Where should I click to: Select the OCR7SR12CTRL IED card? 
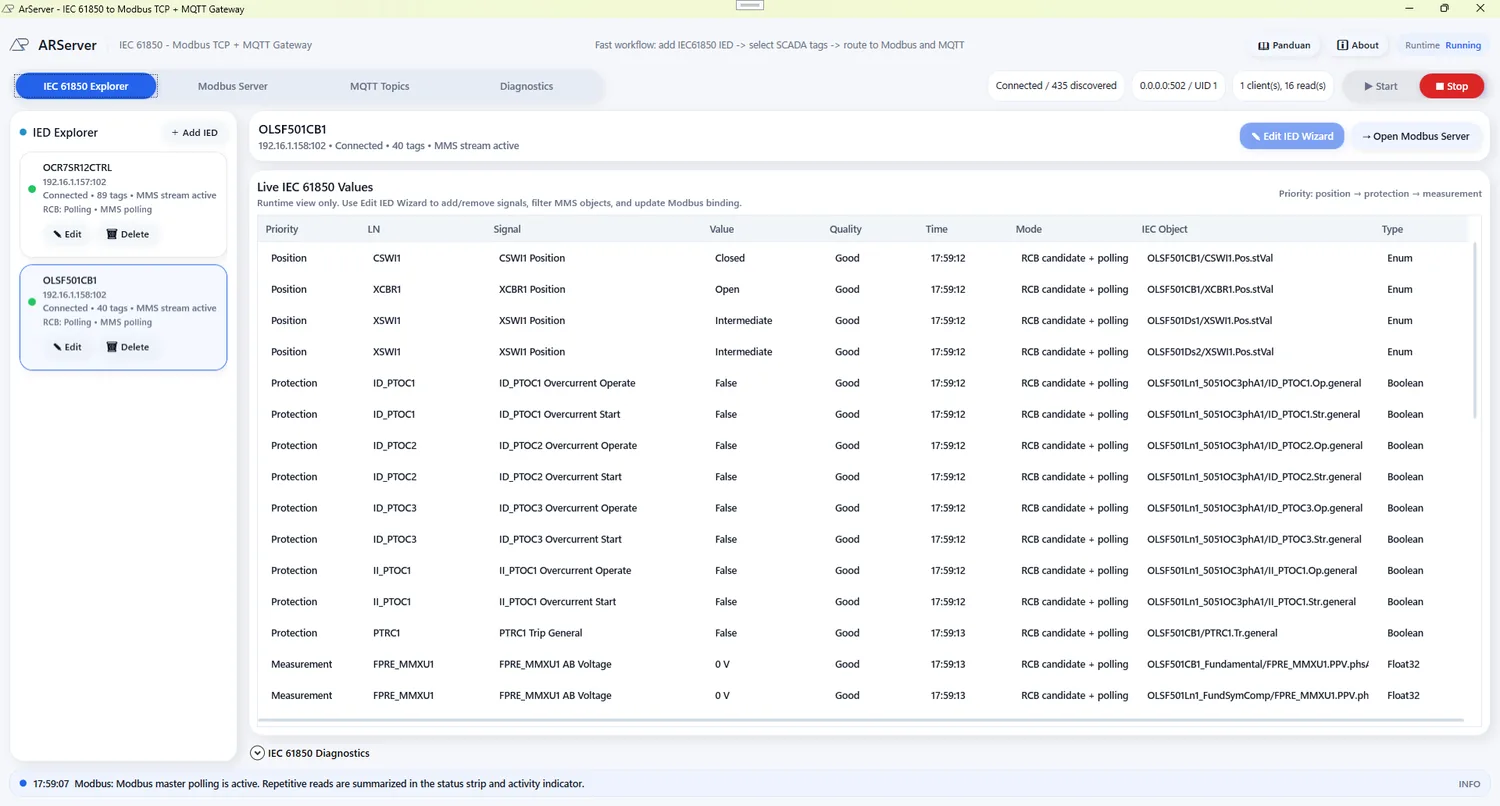(123, 204)
